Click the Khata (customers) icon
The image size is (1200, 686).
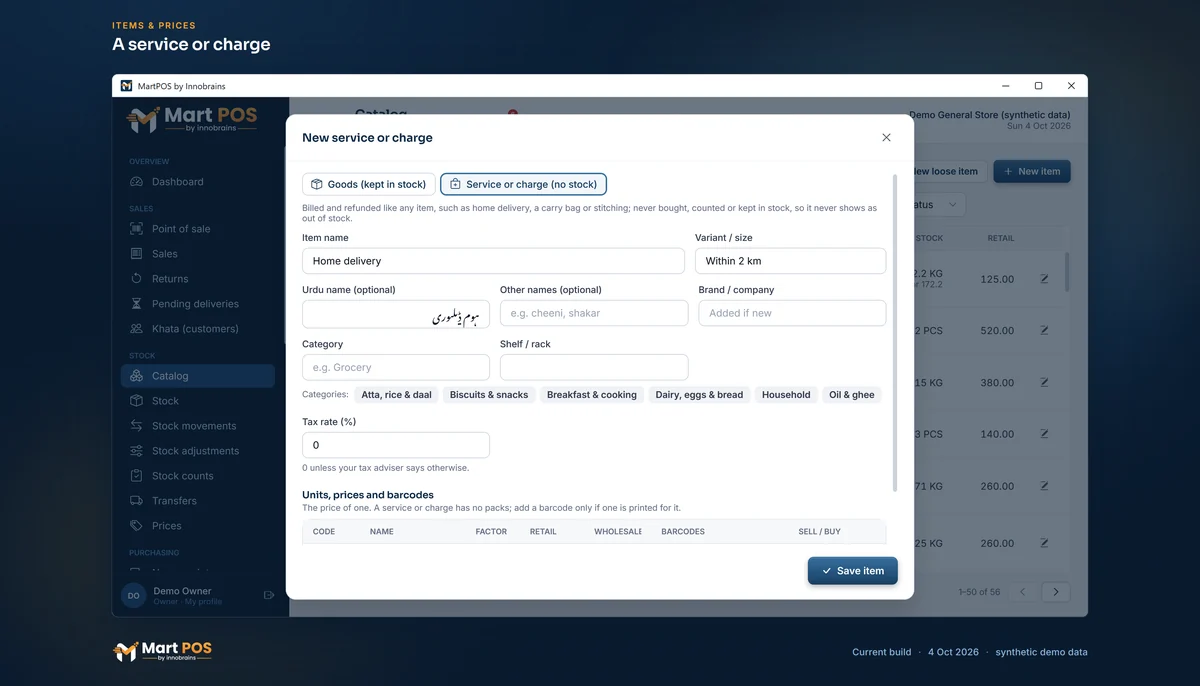coord(136,329)
